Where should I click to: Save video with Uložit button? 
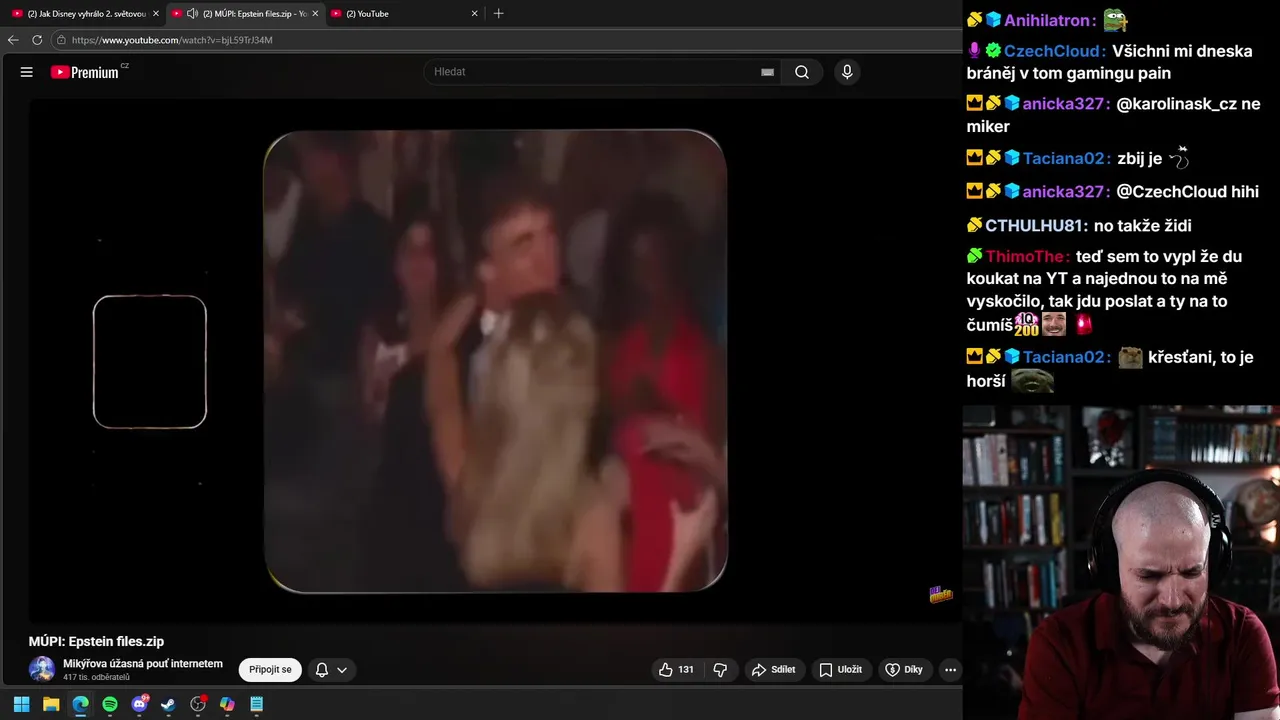tap(841, 670)
